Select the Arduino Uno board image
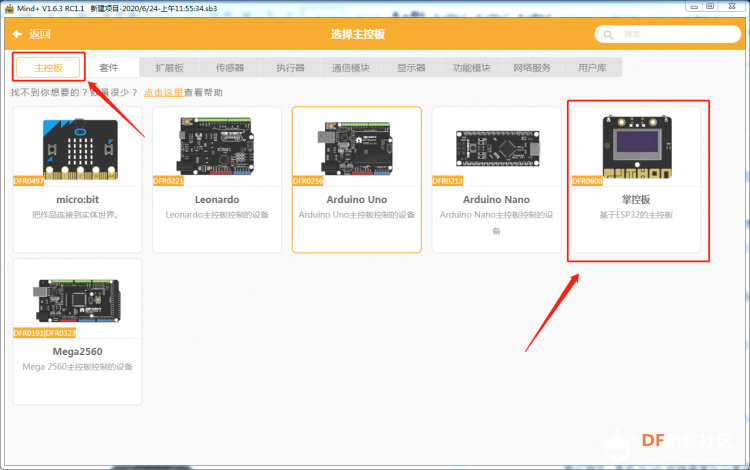Screen dimensions: 750x470 pos(355,148)
